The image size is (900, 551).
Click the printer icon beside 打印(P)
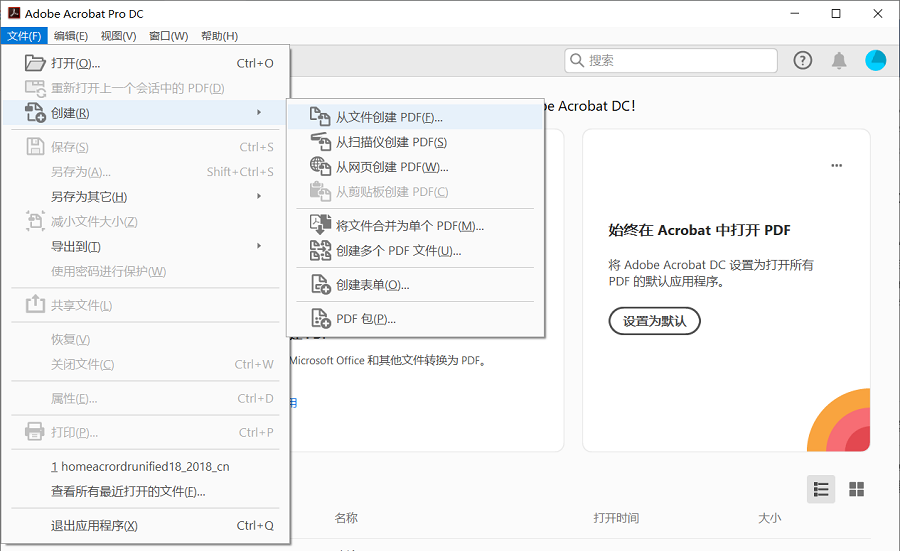(35, 432)
